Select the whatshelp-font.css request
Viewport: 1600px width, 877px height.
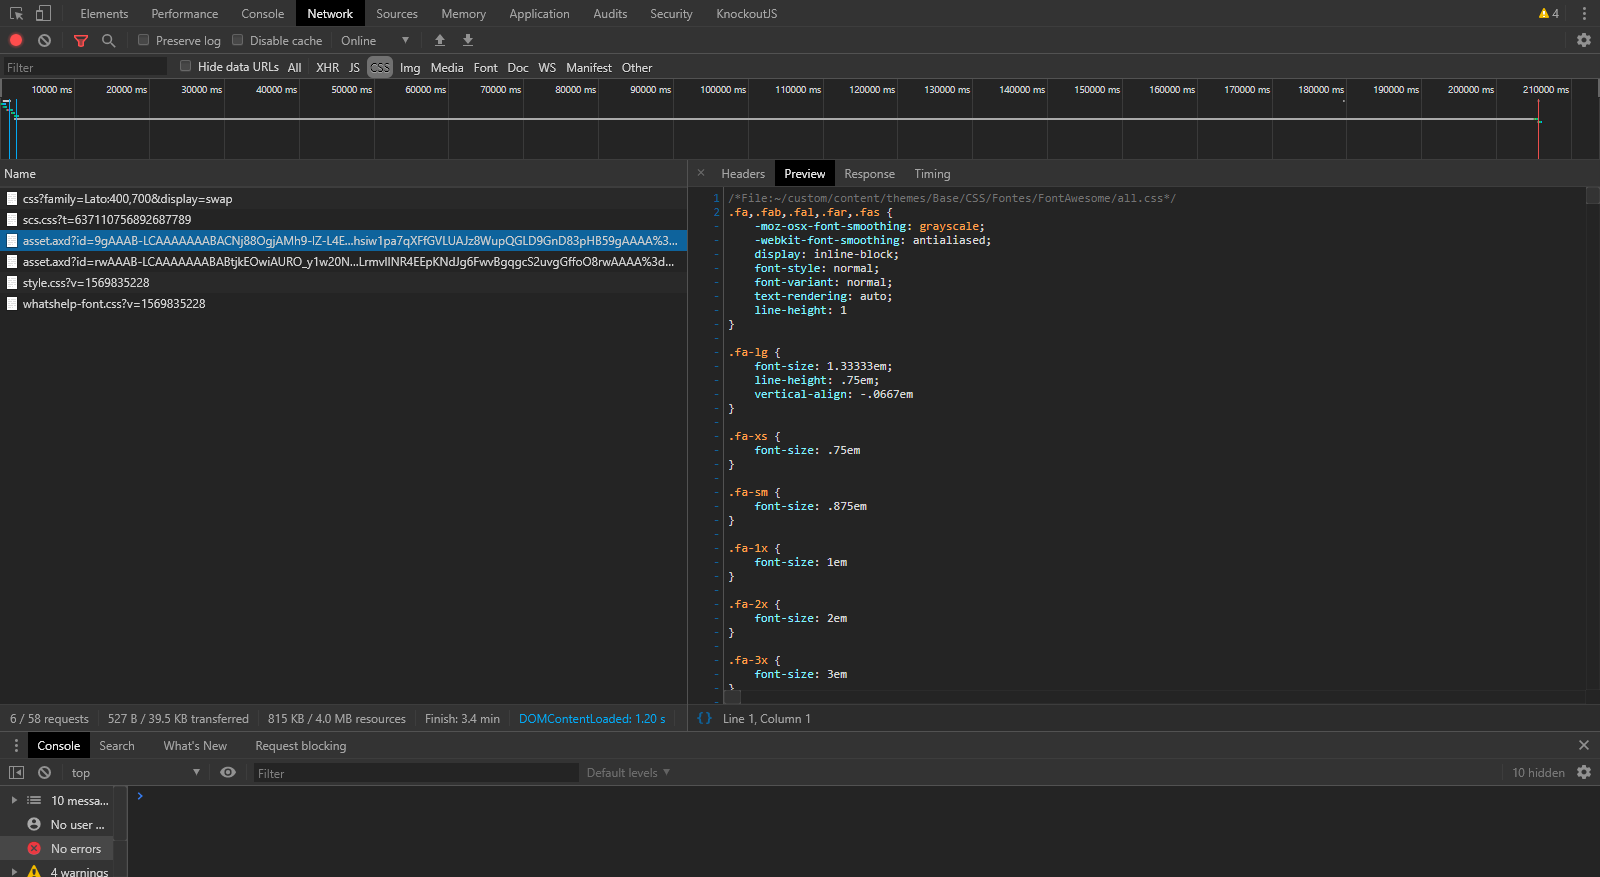[343, 303]
